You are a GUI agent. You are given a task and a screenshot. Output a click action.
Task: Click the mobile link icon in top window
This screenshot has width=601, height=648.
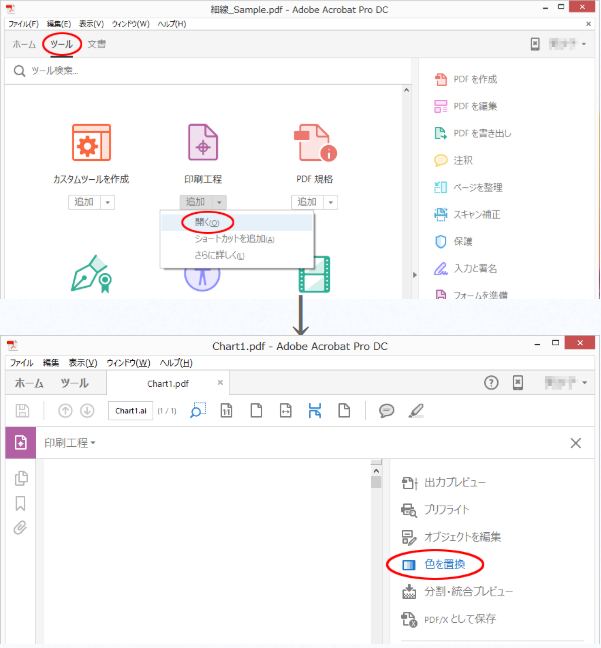click(x=535, y=44)
